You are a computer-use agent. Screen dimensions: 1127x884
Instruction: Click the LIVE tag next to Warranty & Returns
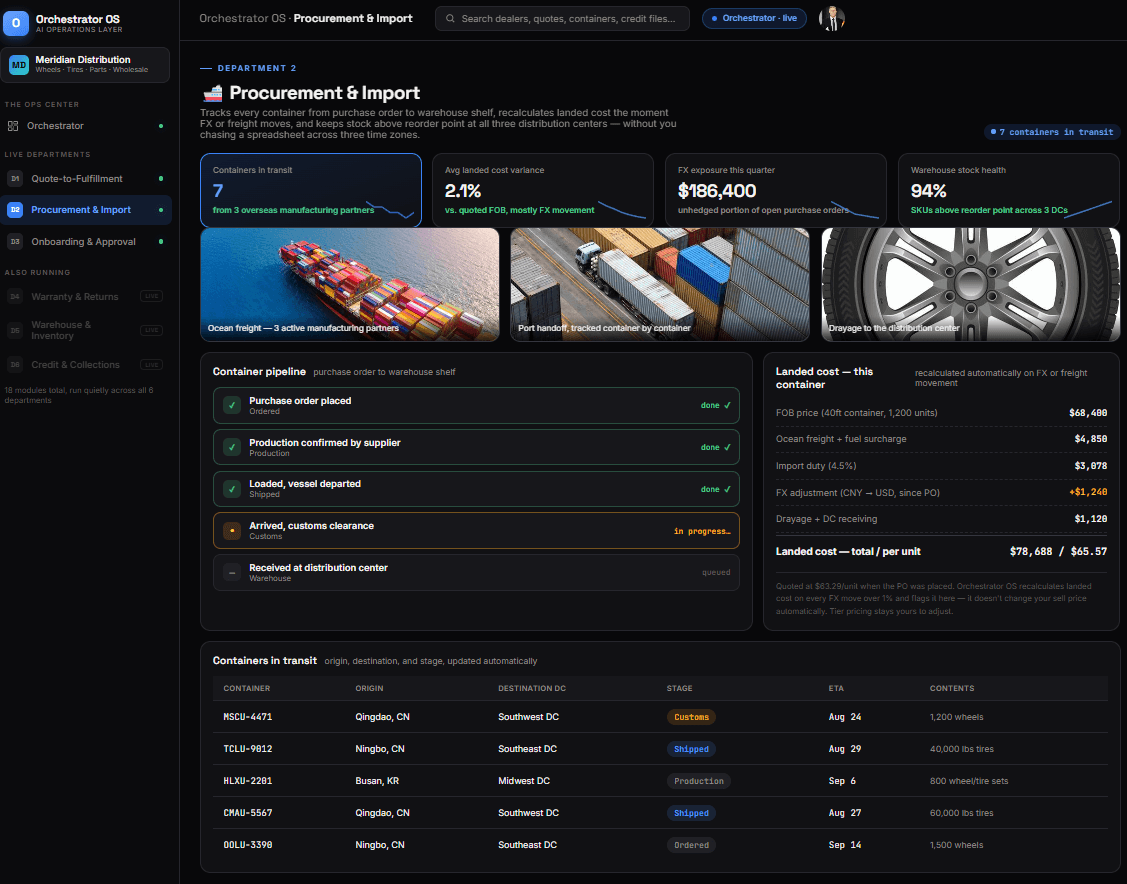[151, 296]
